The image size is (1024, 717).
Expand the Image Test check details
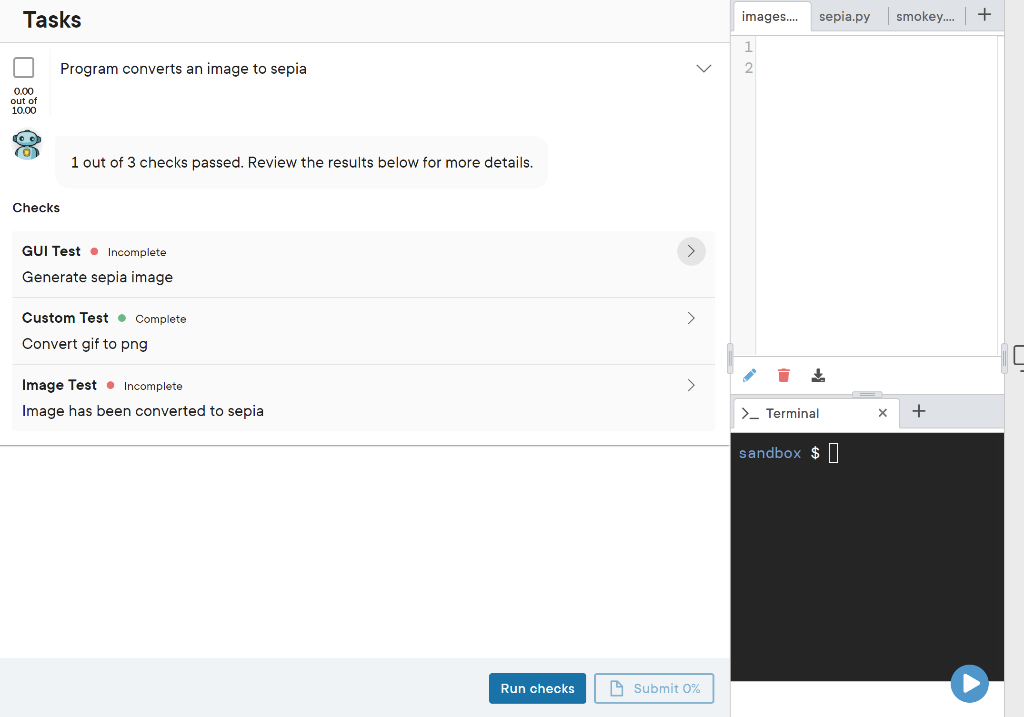690,384
